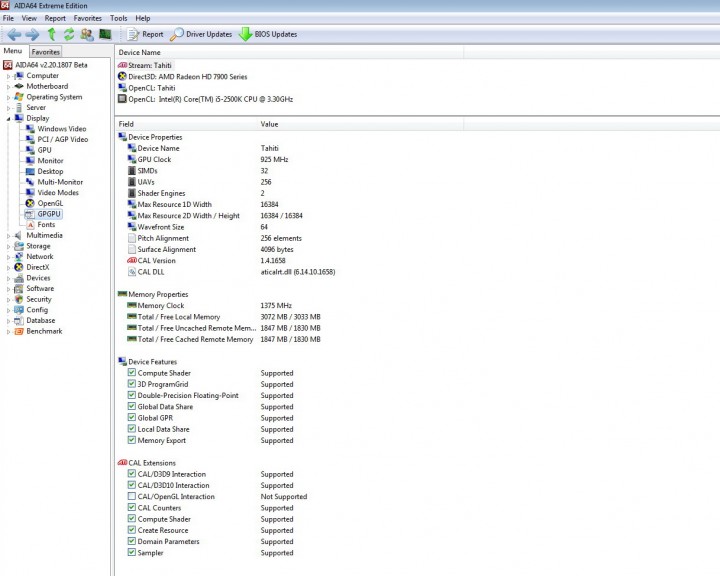
Task: Toggle the Double-Precision Floating-Point checkbox
Action: 132,395
